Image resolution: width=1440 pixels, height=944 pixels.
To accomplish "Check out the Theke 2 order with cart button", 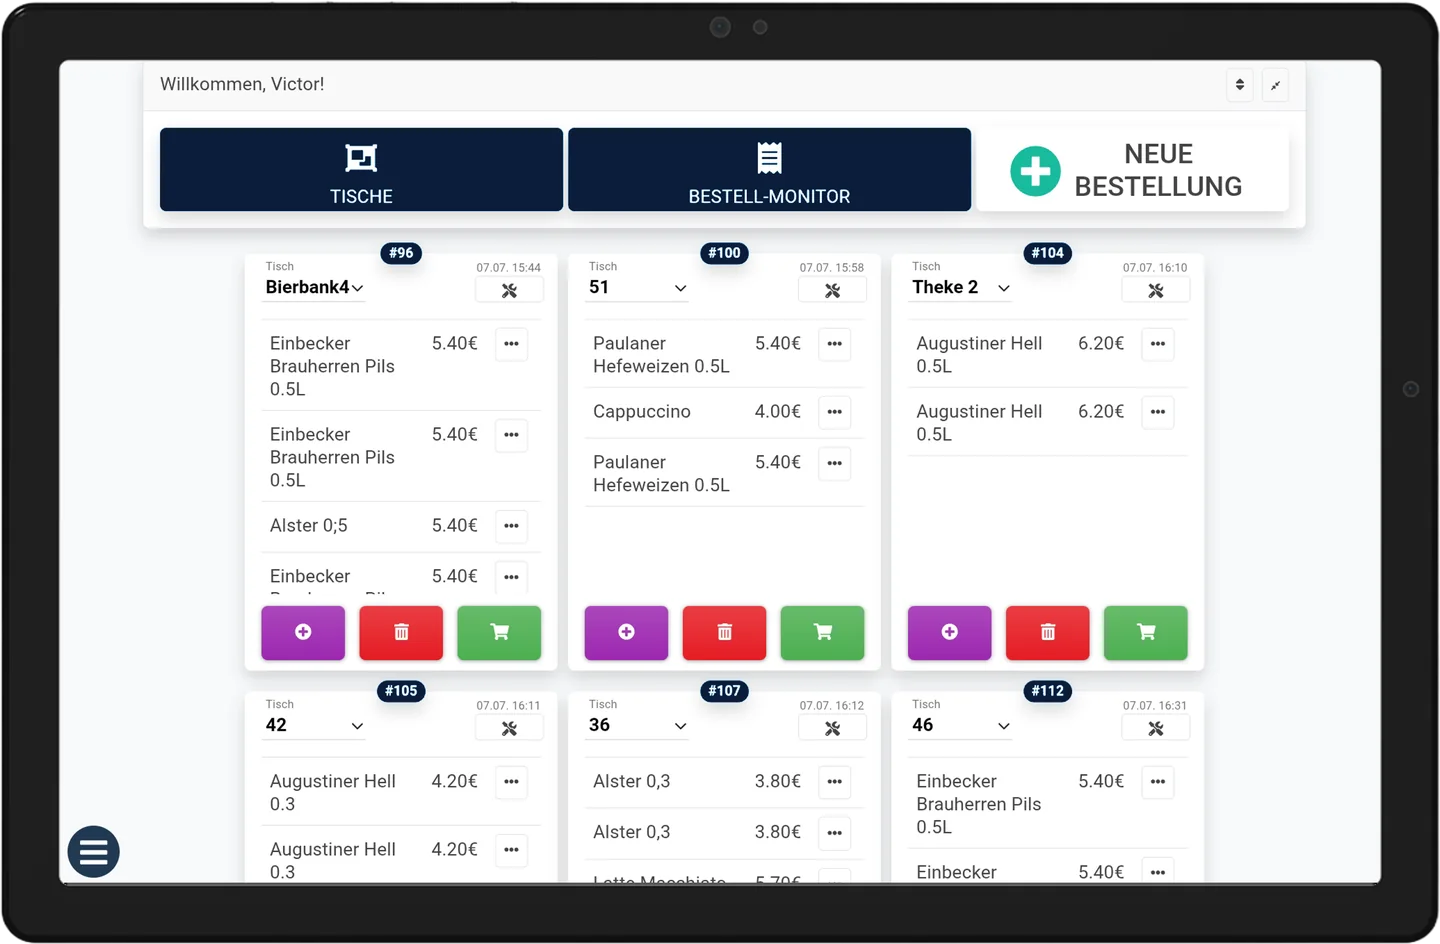I will [1146, 632].
